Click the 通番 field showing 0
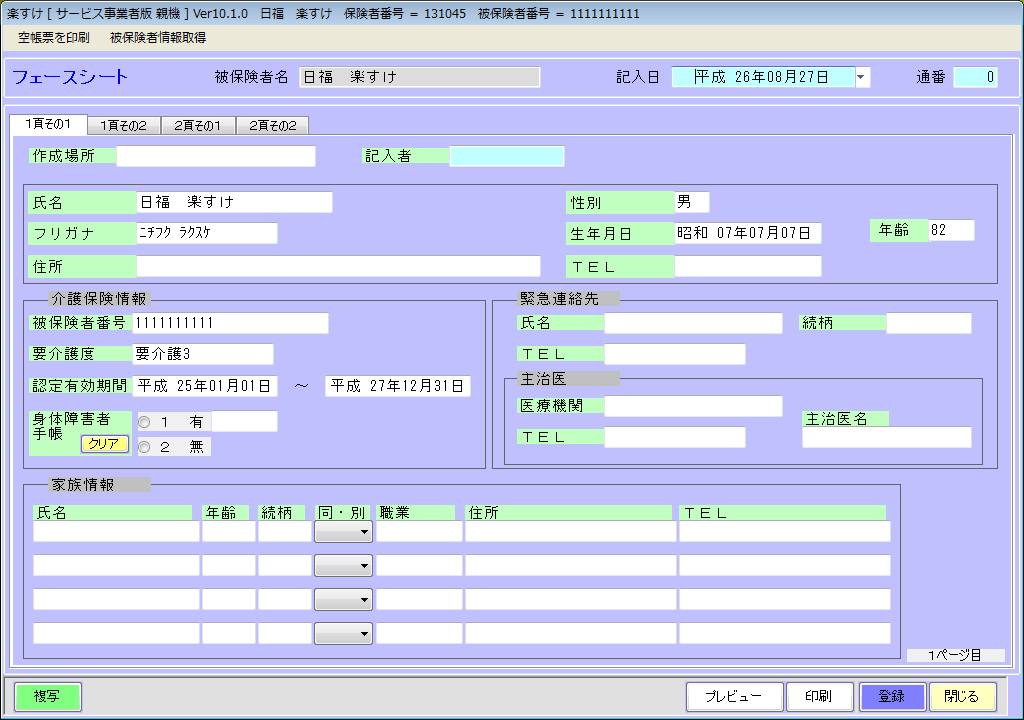 976,77
